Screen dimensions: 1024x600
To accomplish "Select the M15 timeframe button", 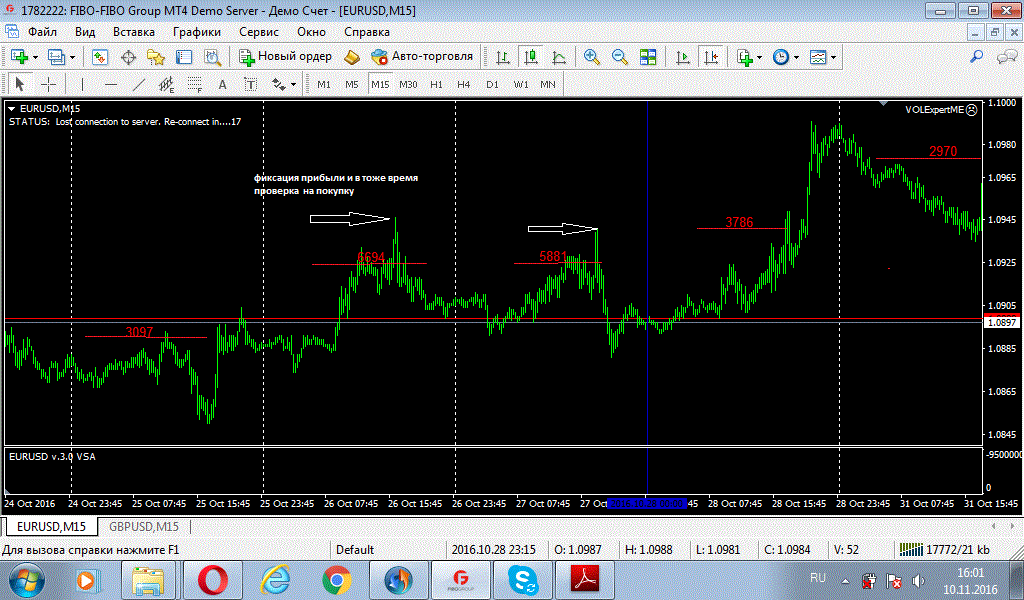I will pyautogui.click(x=380, y=84).
